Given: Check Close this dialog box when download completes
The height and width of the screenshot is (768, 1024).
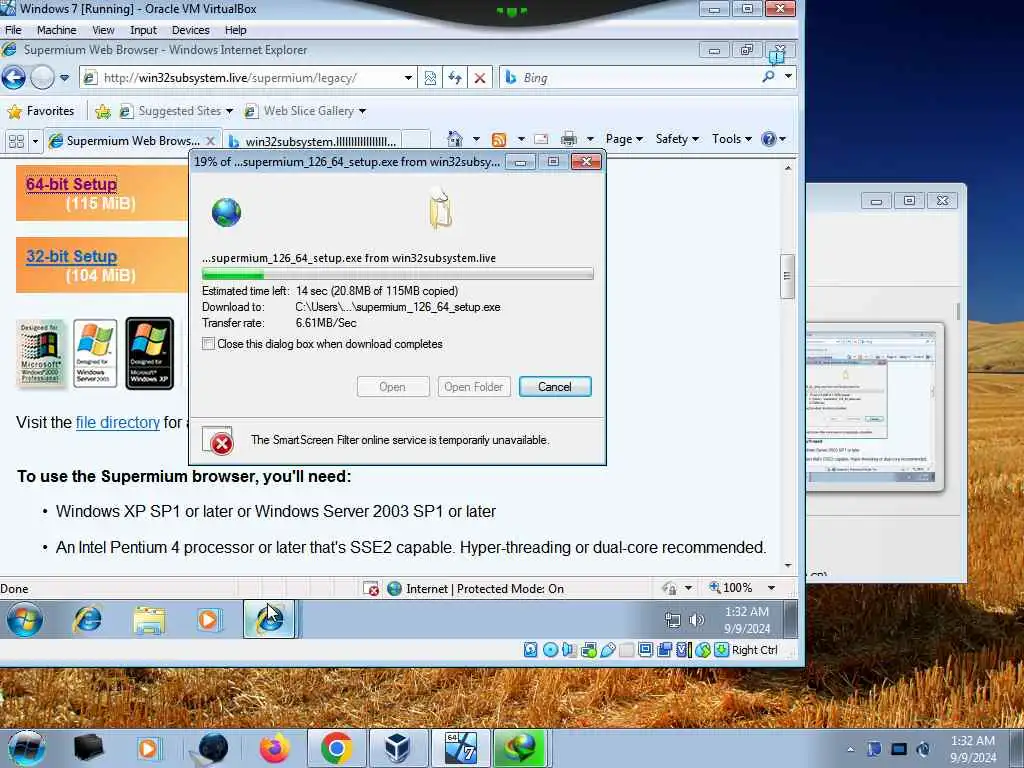Looking at the screenshot, I should pyautogui.click(x=208, y=344).
